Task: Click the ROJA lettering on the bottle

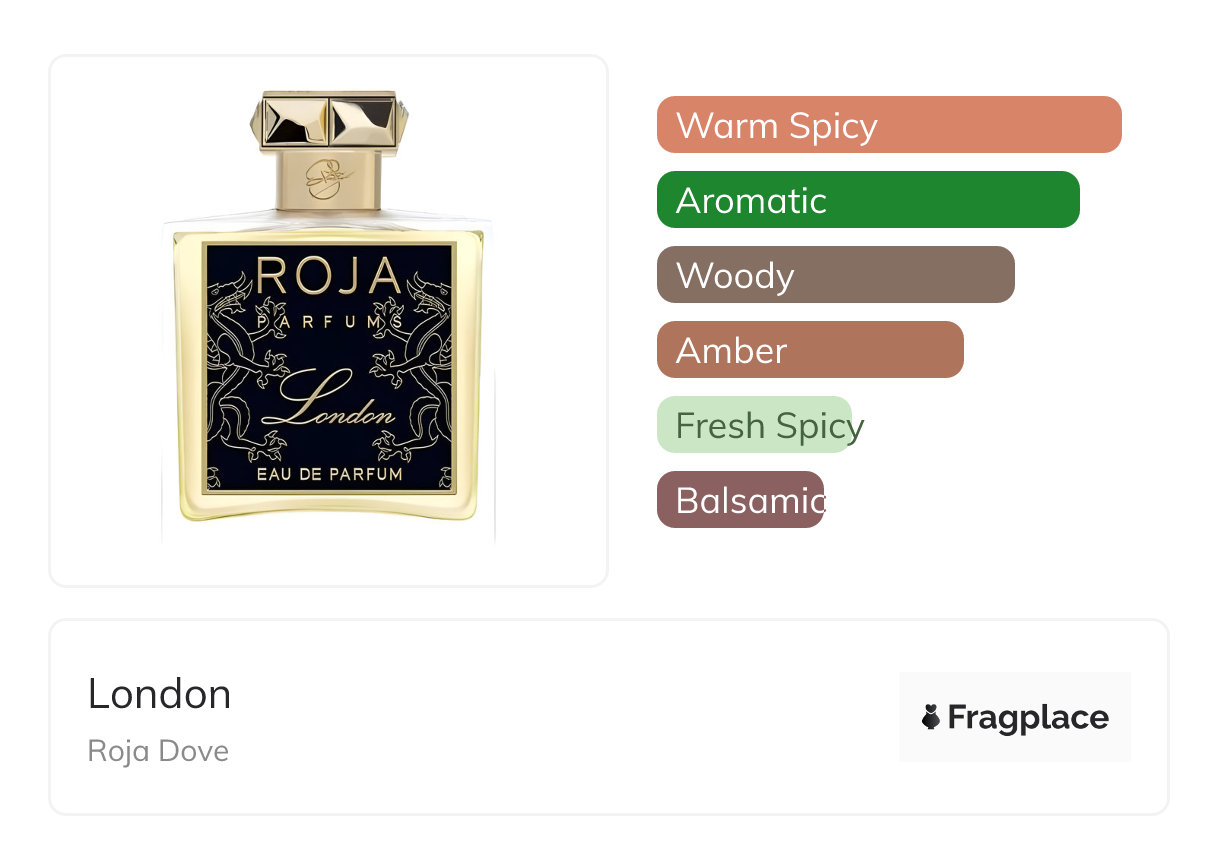Action: 328,277
